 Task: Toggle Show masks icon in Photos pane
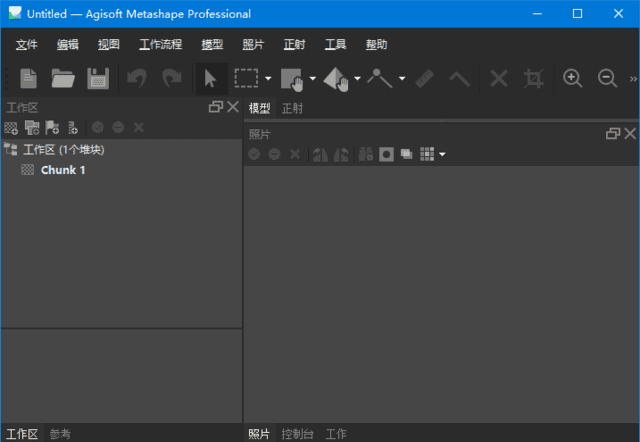pos(386,154)
